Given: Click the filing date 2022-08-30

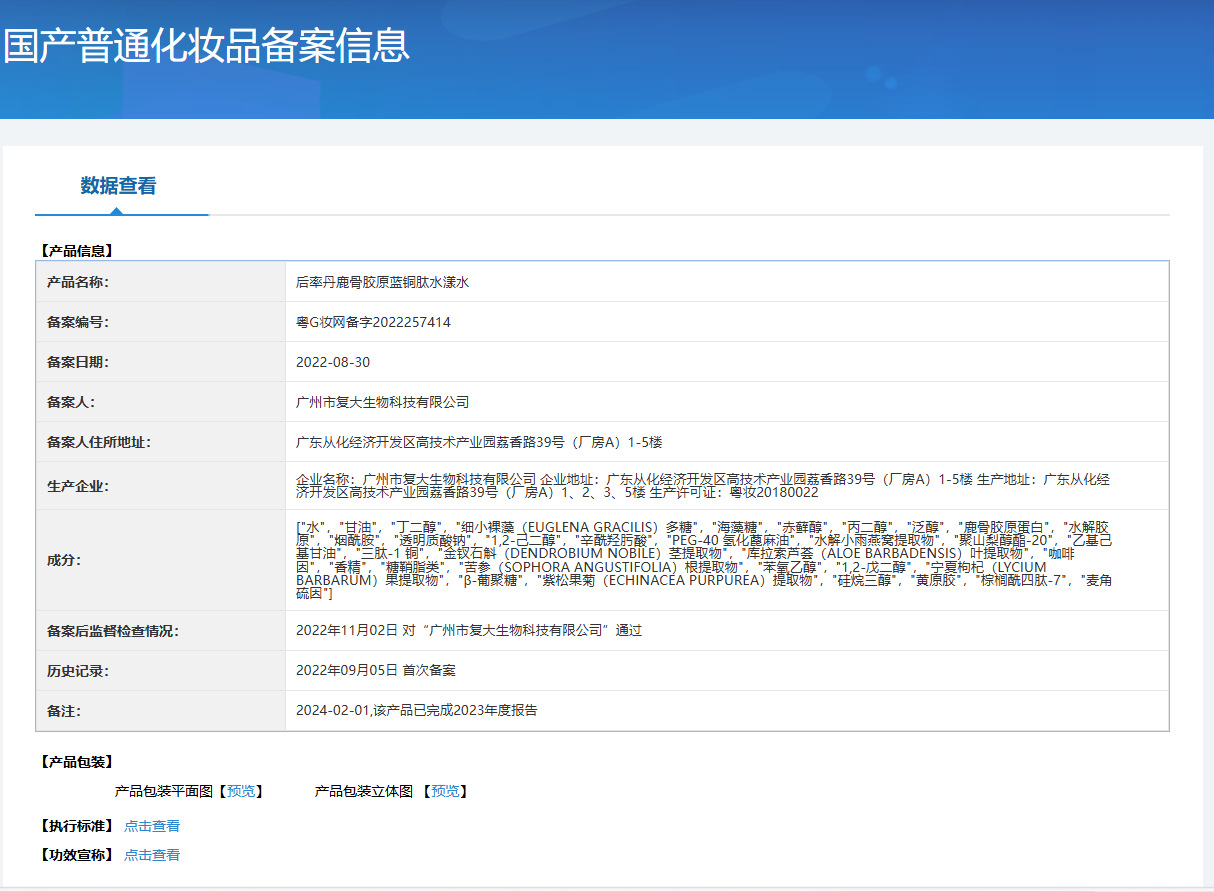Looking at the screenshot, I should (333, 362).
